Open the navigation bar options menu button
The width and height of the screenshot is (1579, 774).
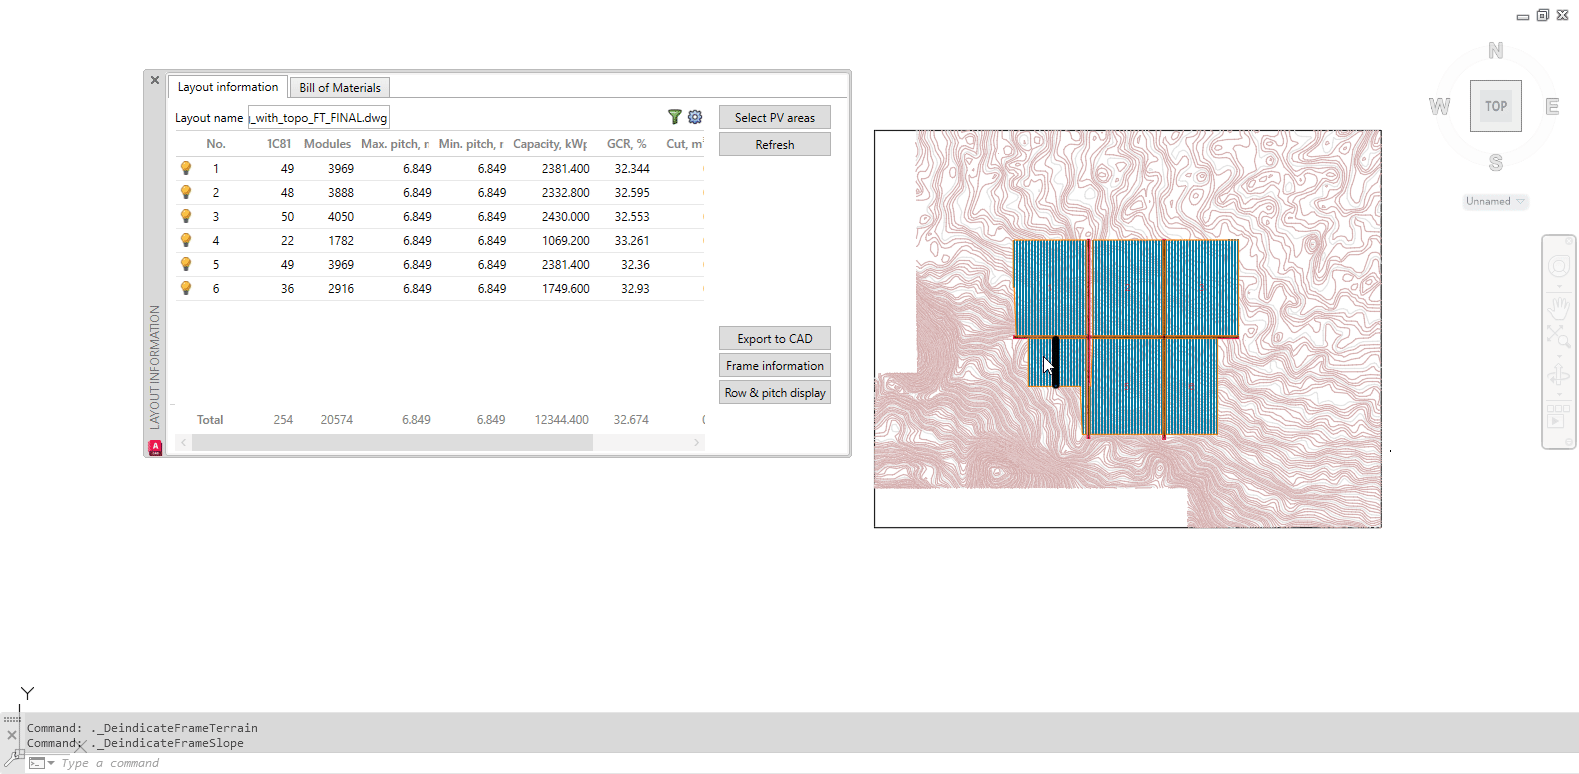[1570, 442]
